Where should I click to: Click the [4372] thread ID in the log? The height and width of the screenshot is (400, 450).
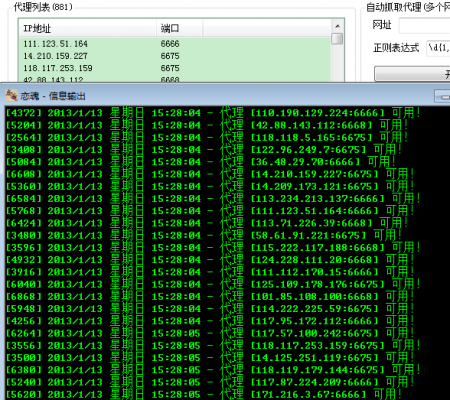[24, 113]
